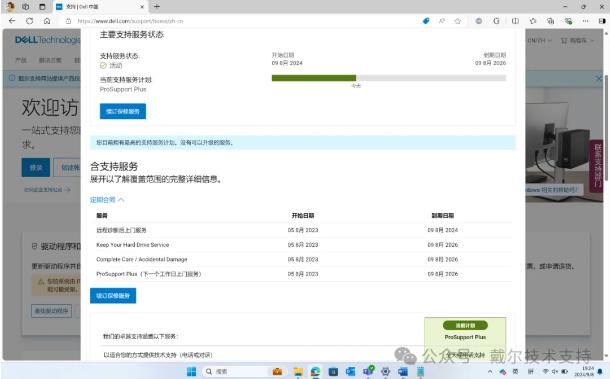
Task: Click the ProSupport Plus label in plan card
Action: (x=465, y=337)
